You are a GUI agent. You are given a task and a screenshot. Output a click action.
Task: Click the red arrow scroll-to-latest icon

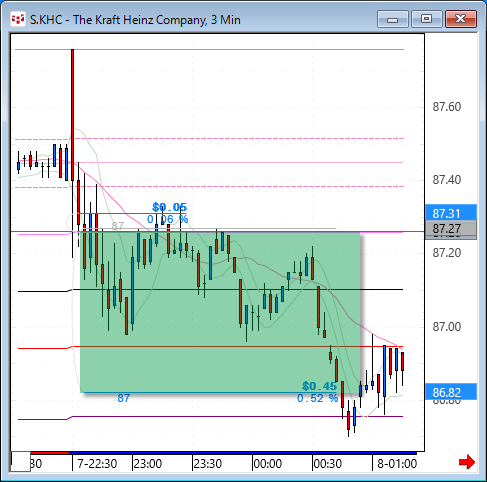point(467,462)
